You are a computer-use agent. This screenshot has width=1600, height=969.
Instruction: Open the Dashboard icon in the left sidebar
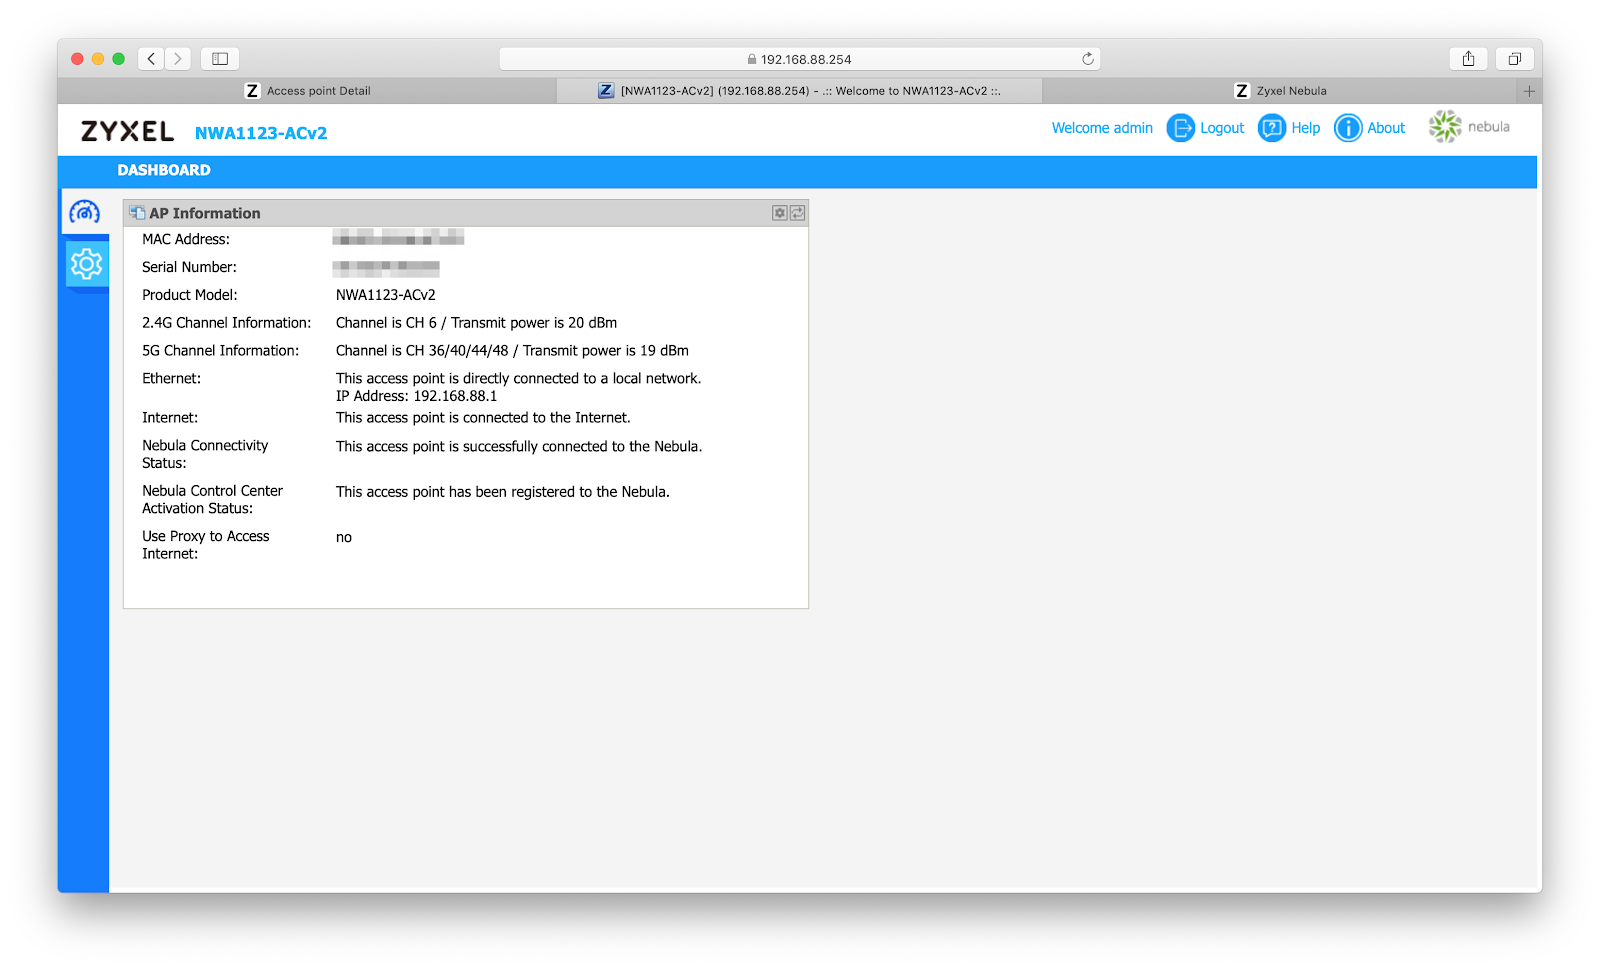coord(85,212)
